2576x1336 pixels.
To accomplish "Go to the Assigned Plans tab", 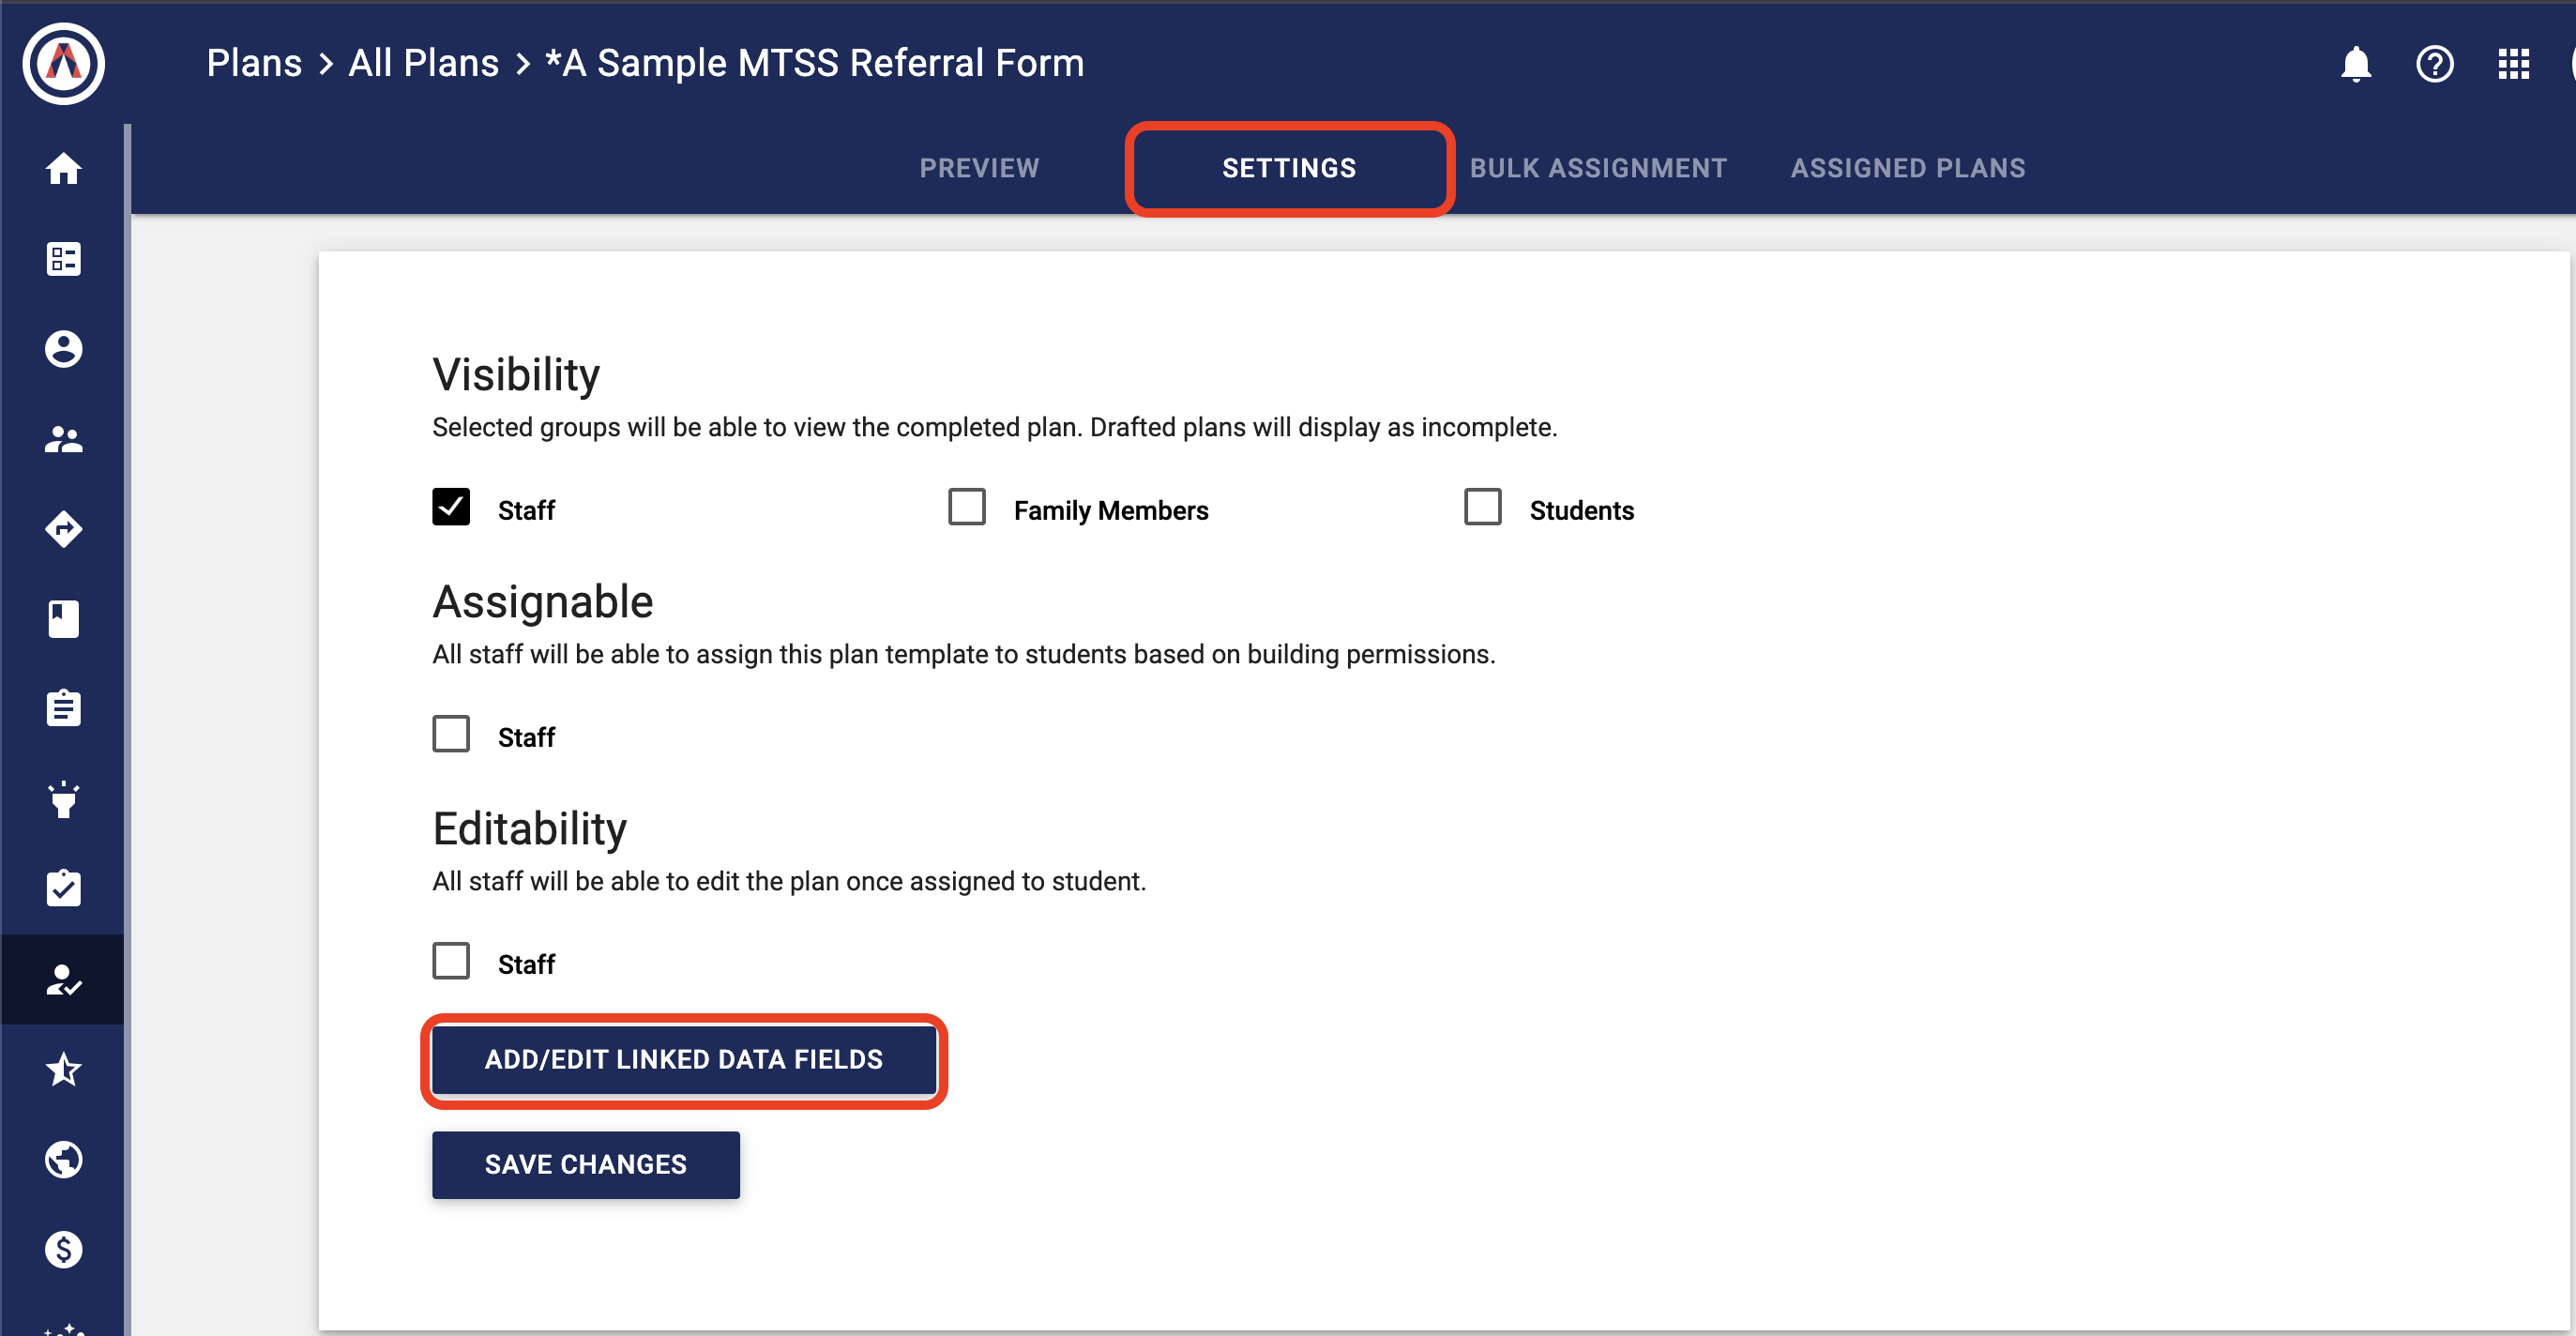I will click(x=1907, y=168).
